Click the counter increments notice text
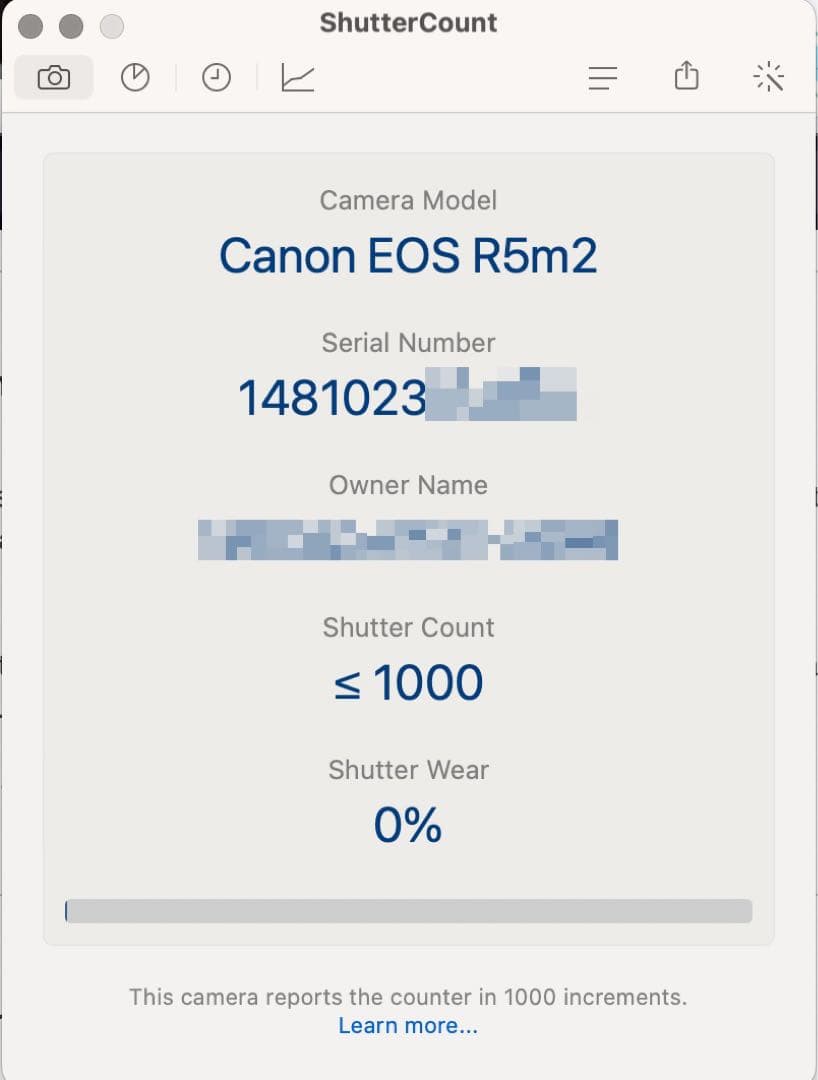The width and height of the screenshot is (818, 1080). click(408, 997)
